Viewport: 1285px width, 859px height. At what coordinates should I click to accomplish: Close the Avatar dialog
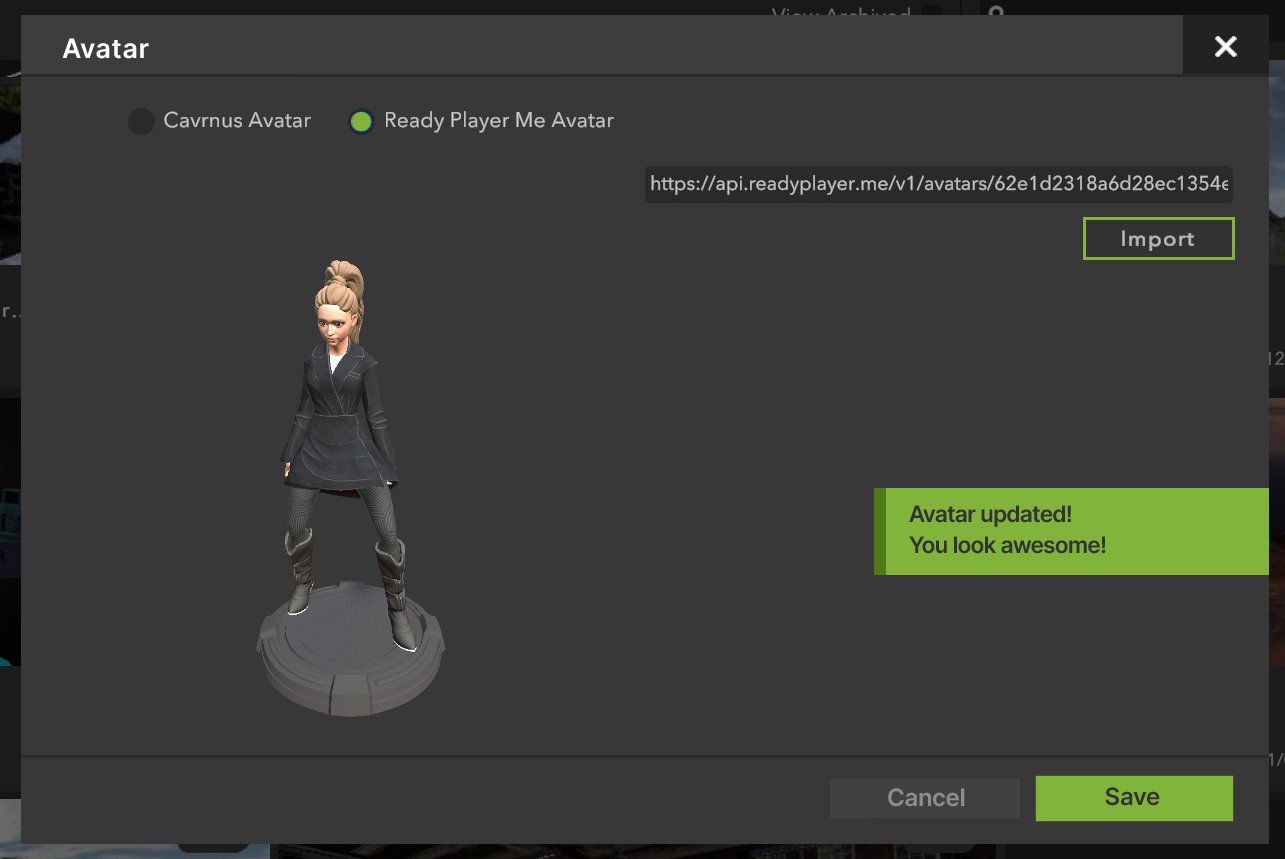[1226, 46]
